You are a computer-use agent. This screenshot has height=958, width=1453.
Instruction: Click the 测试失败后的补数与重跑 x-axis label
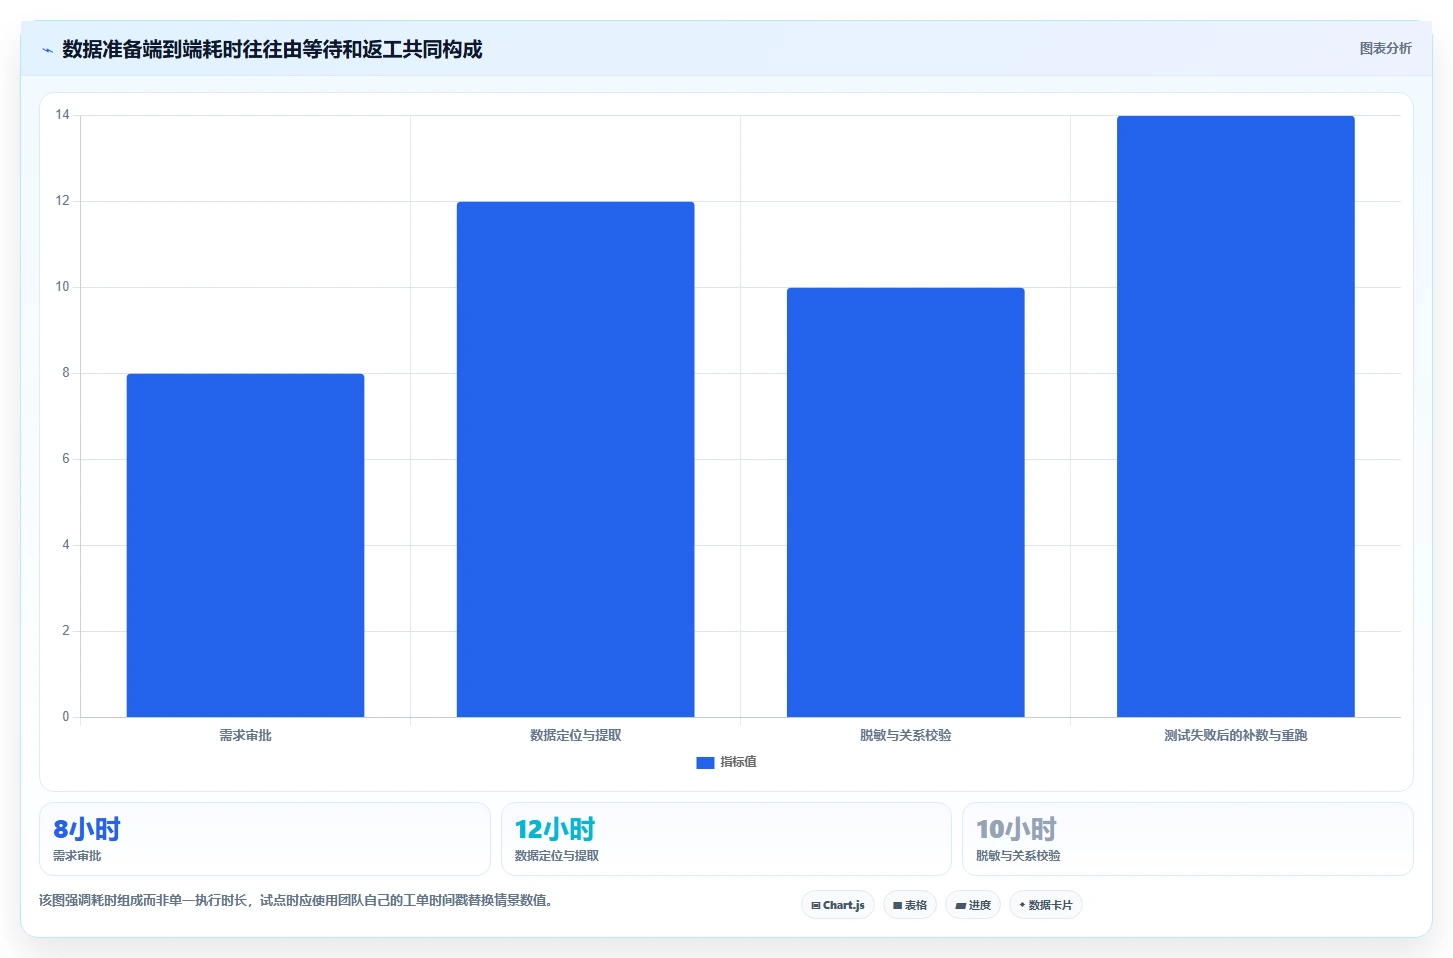(1235, 735)
